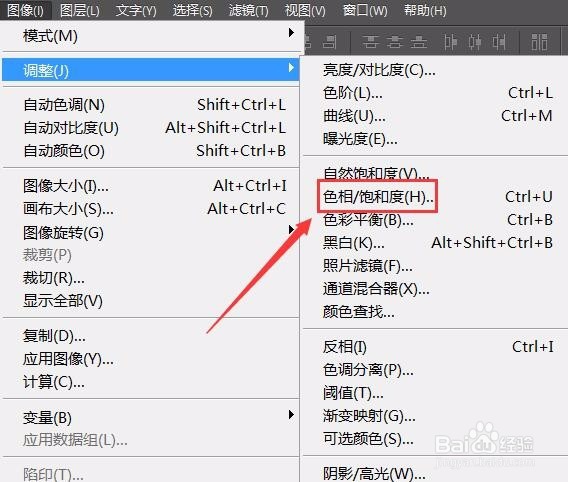Expand the 调整(J) submenu arrow
The height and width of the screenshot is (482, 568).
point(291,67)
